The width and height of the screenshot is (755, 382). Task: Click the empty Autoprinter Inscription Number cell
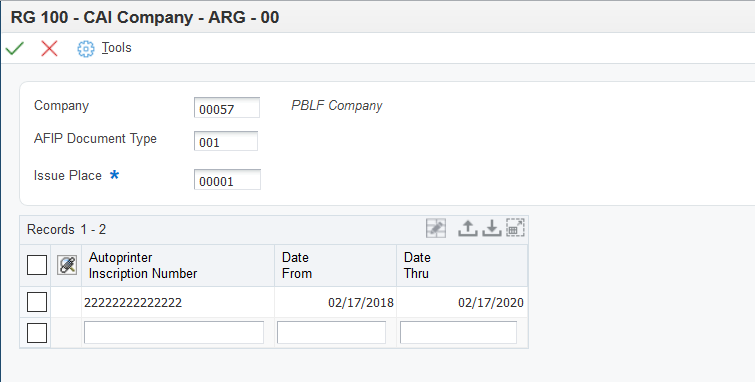pyautogui.click(x=174, y=332)
